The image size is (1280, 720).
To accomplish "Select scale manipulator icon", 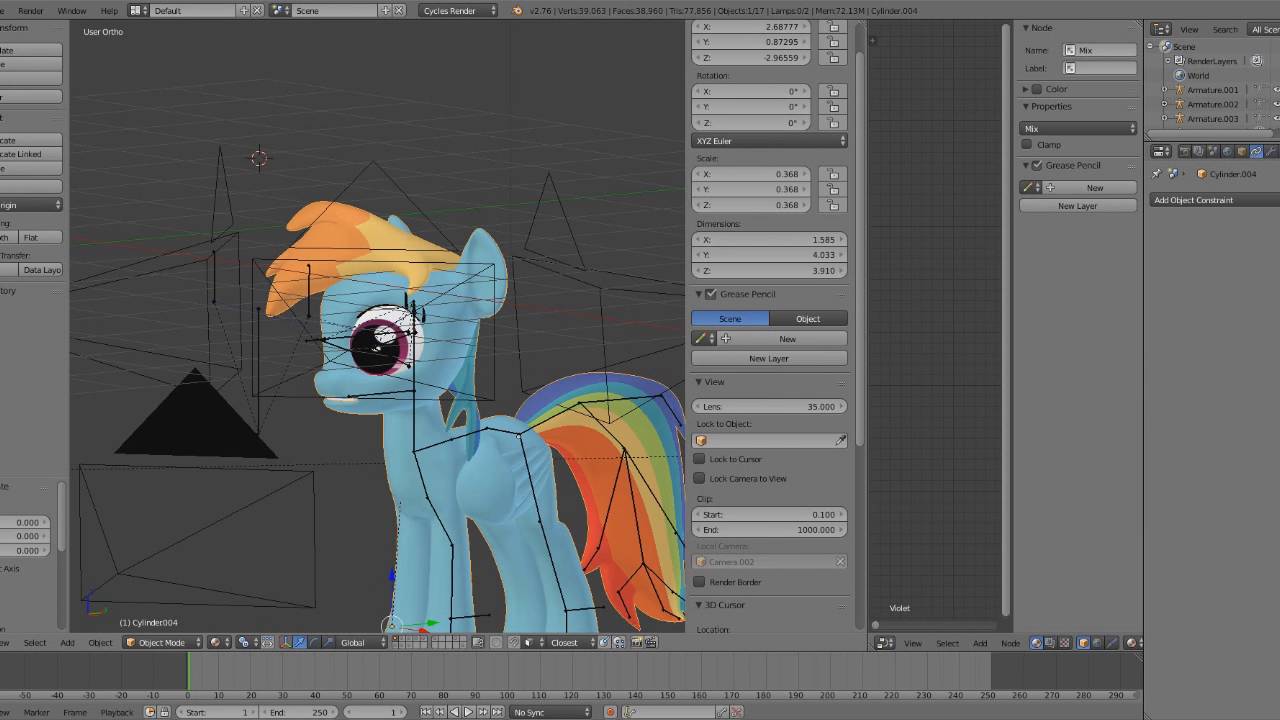I will 329,642.
